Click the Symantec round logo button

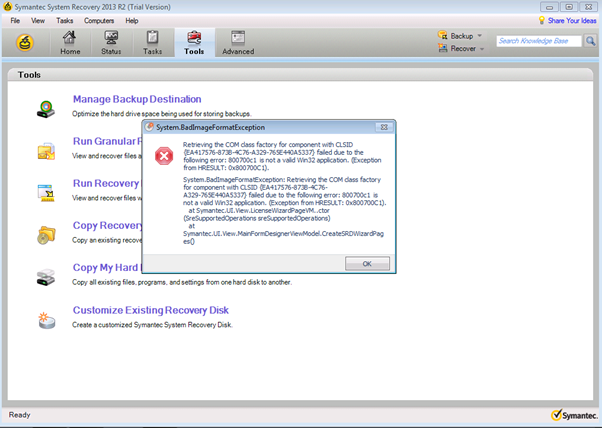(25, 43)
